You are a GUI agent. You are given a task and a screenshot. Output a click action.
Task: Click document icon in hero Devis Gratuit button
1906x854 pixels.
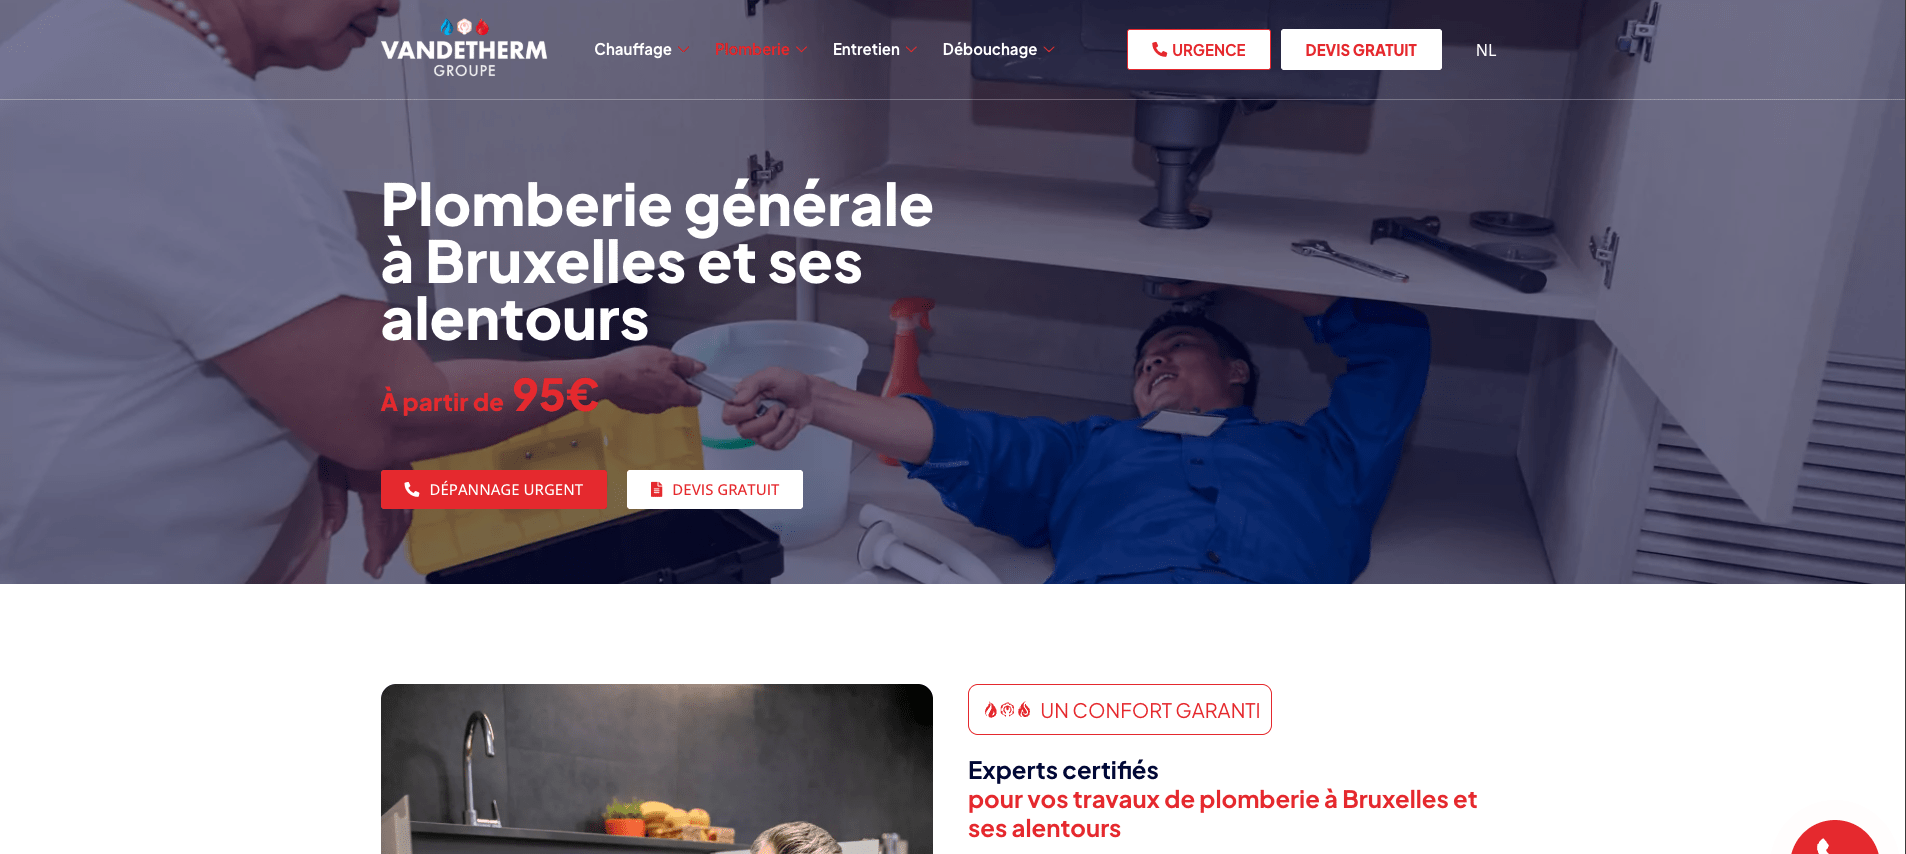(657, 489)
